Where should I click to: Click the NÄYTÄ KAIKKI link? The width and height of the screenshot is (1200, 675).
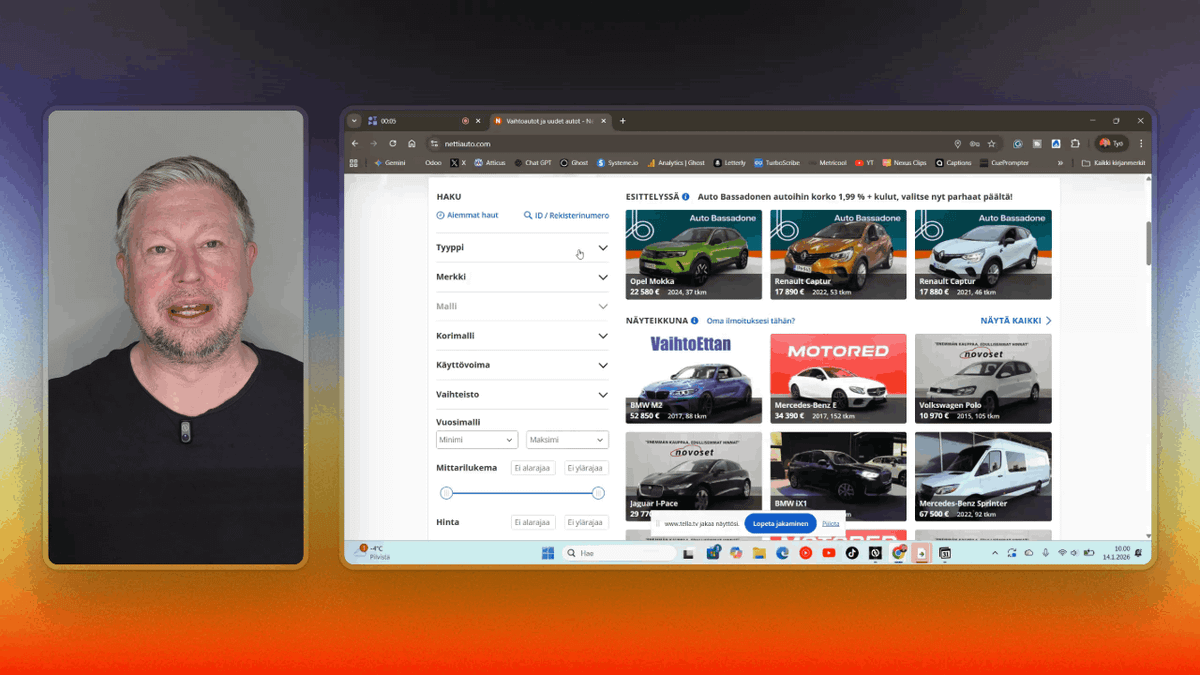[1015, 321]
